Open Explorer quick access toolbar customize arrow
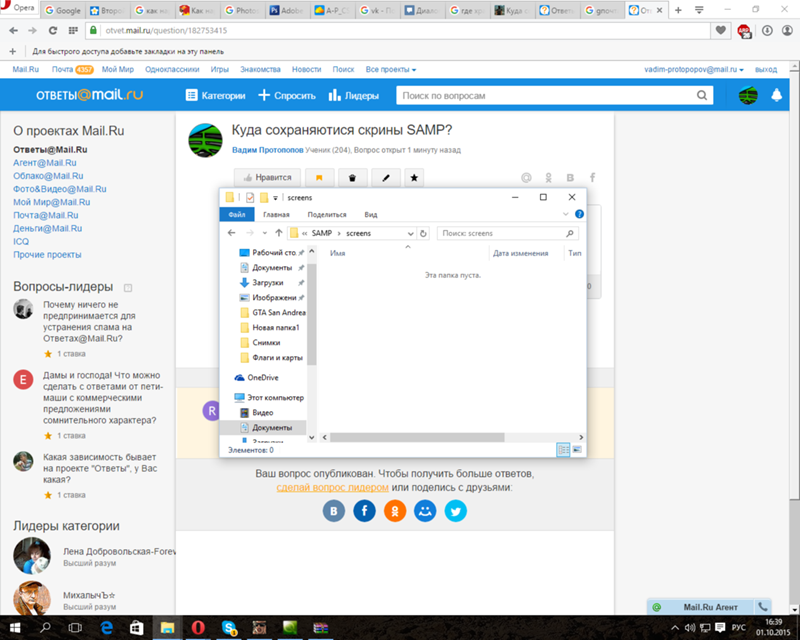The width and height of the screenshot is (800, 640). (x=276, y=198)
